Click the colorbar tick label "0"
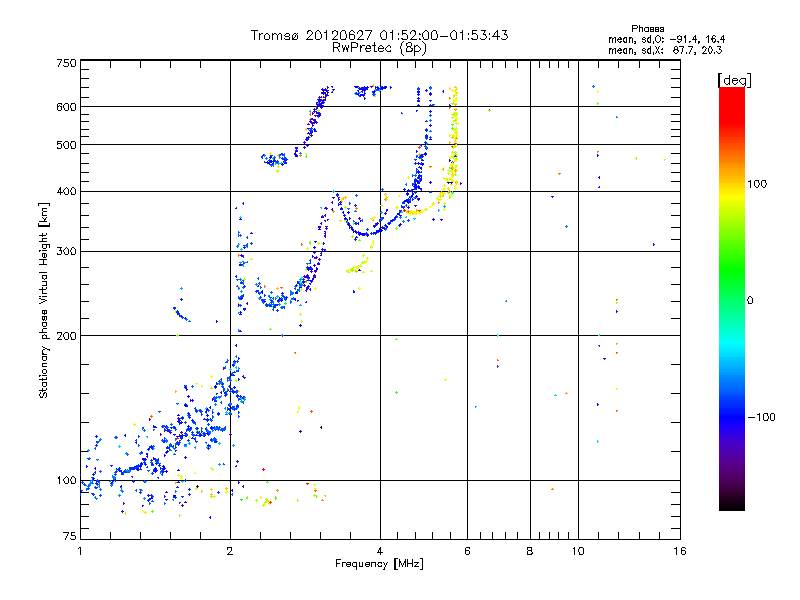The height and width of the screenshot is (600, 800). tap(750, 301)
